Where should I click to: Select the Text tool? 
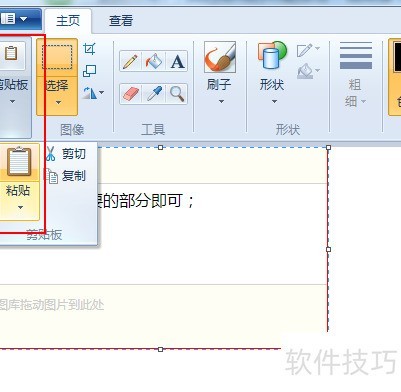[x=177, y=61]
